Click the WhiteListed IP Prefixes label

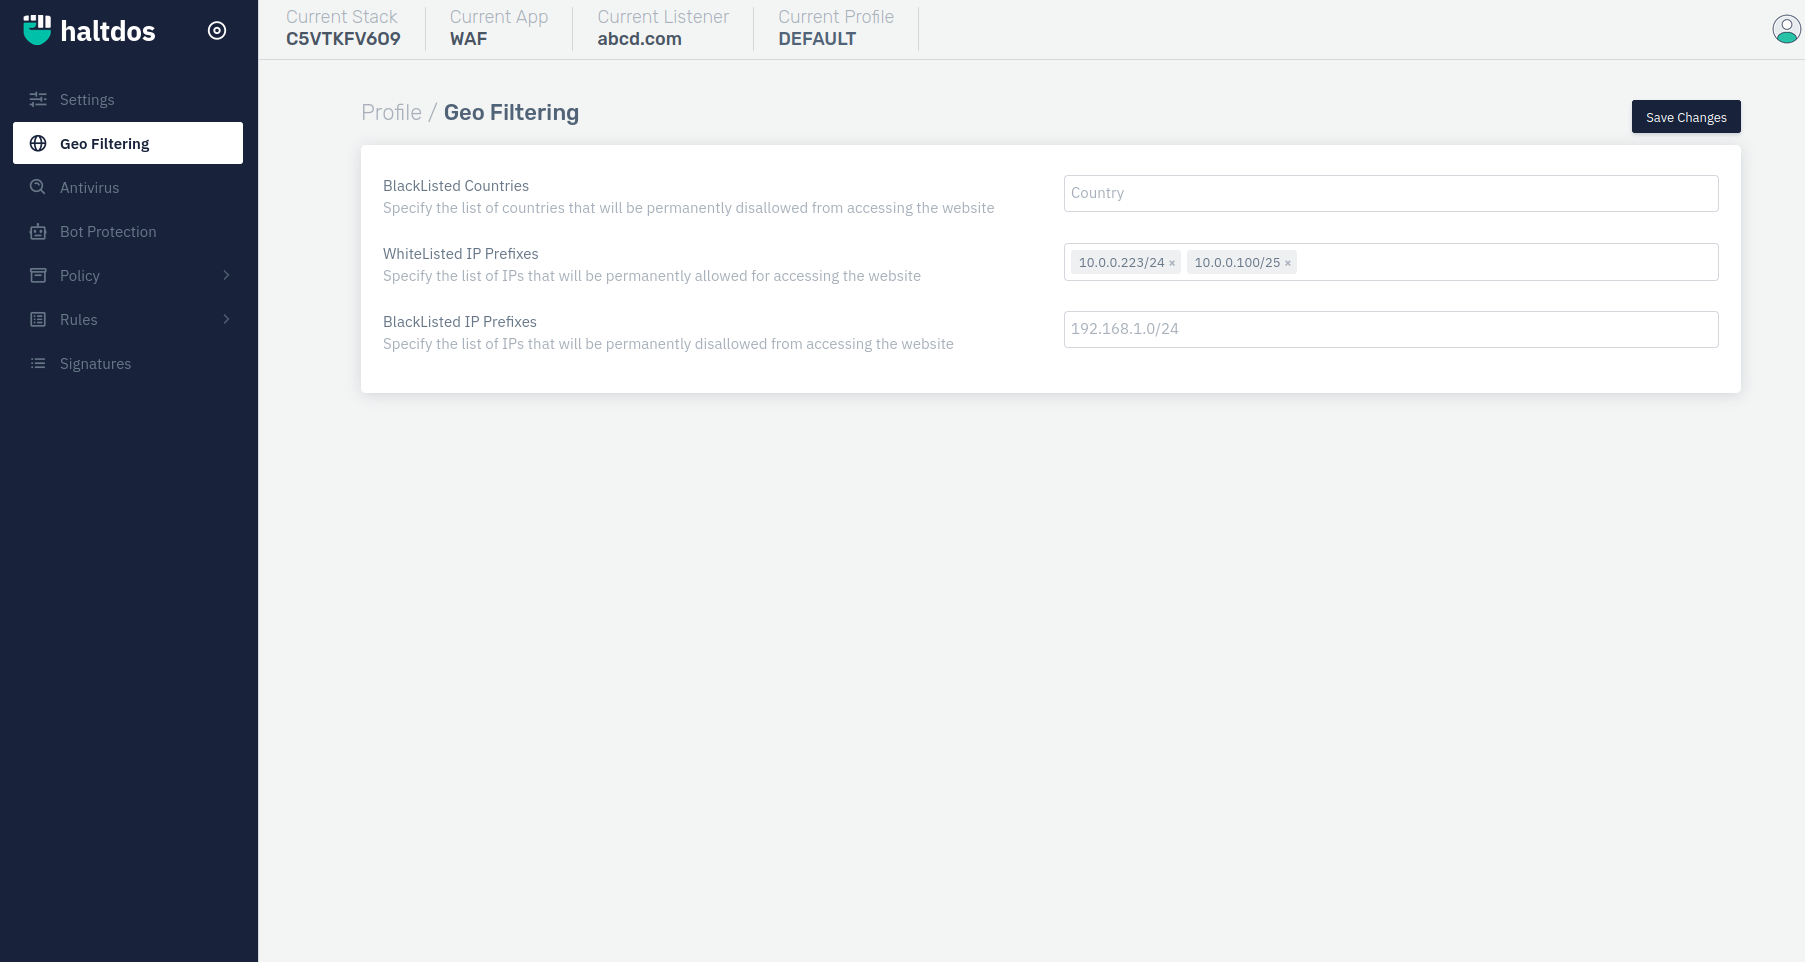pyautogui.click(x=461, y=254)
